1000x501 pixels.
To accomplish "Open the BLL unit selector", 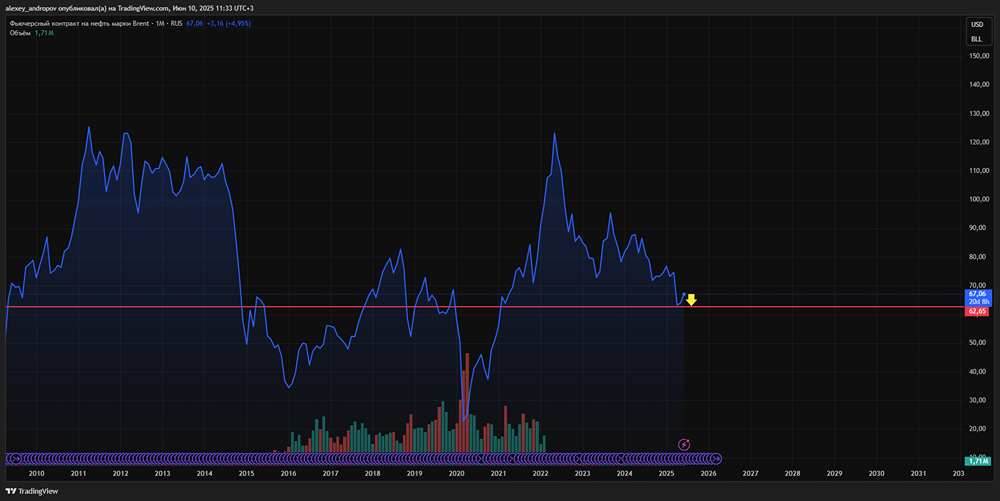I will coord(977,39).
